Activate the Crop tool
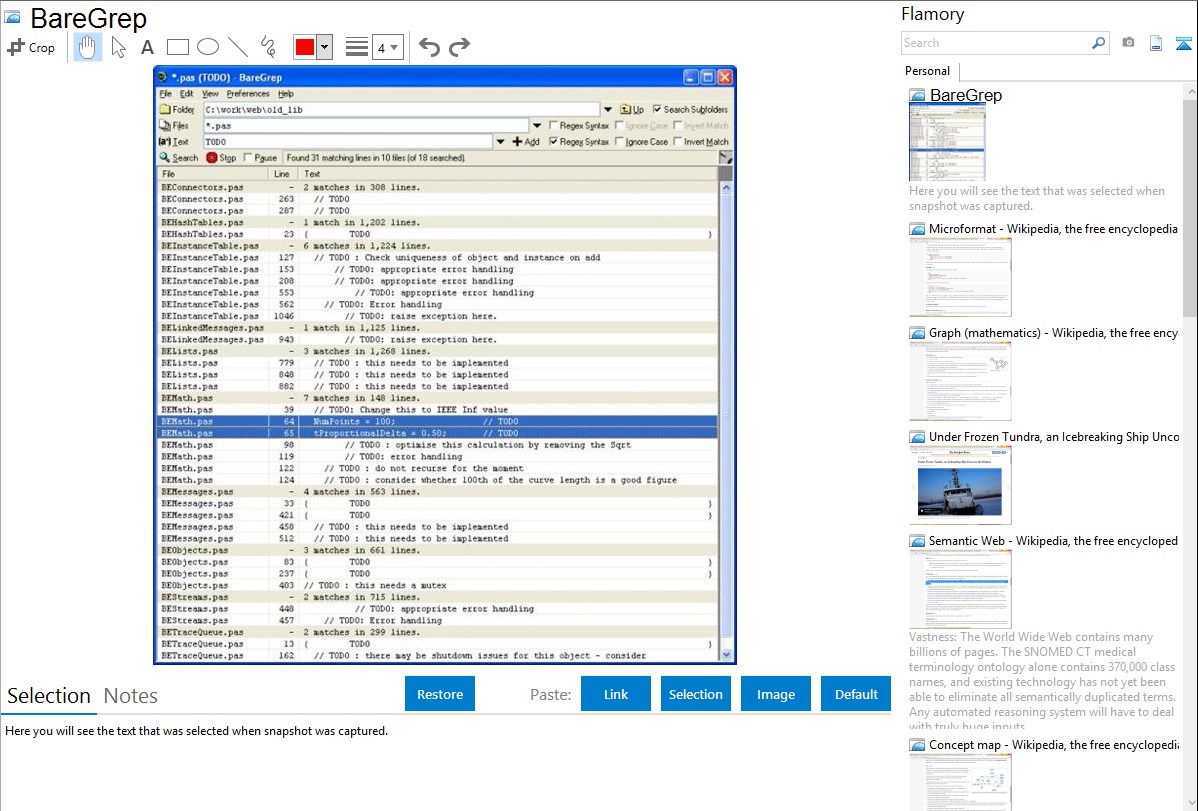Screen dimensions: 1198x811 click(31, 47)
